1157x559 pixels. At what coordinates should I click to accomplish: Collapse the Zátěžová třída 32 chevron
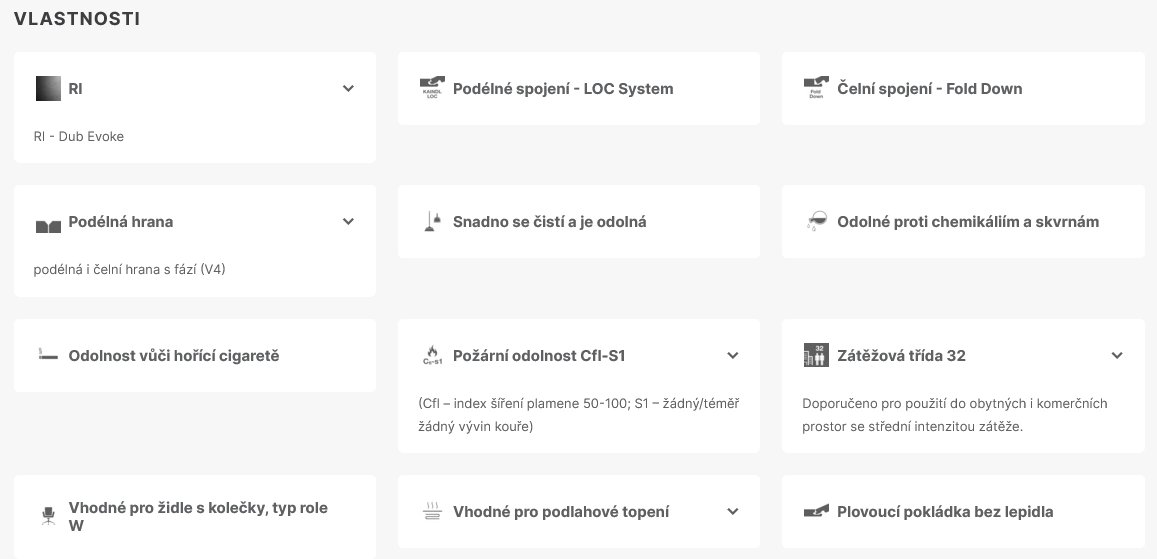tap(1117, 355)
